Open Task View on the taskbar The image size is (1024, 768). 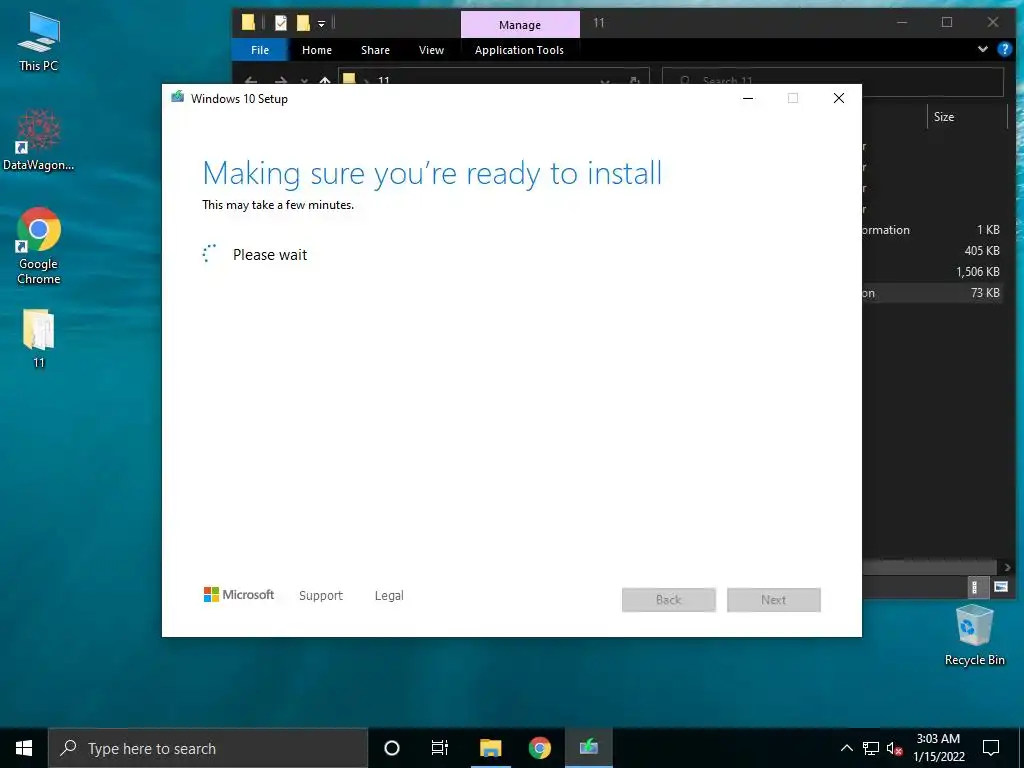click(x=440, y=748)
